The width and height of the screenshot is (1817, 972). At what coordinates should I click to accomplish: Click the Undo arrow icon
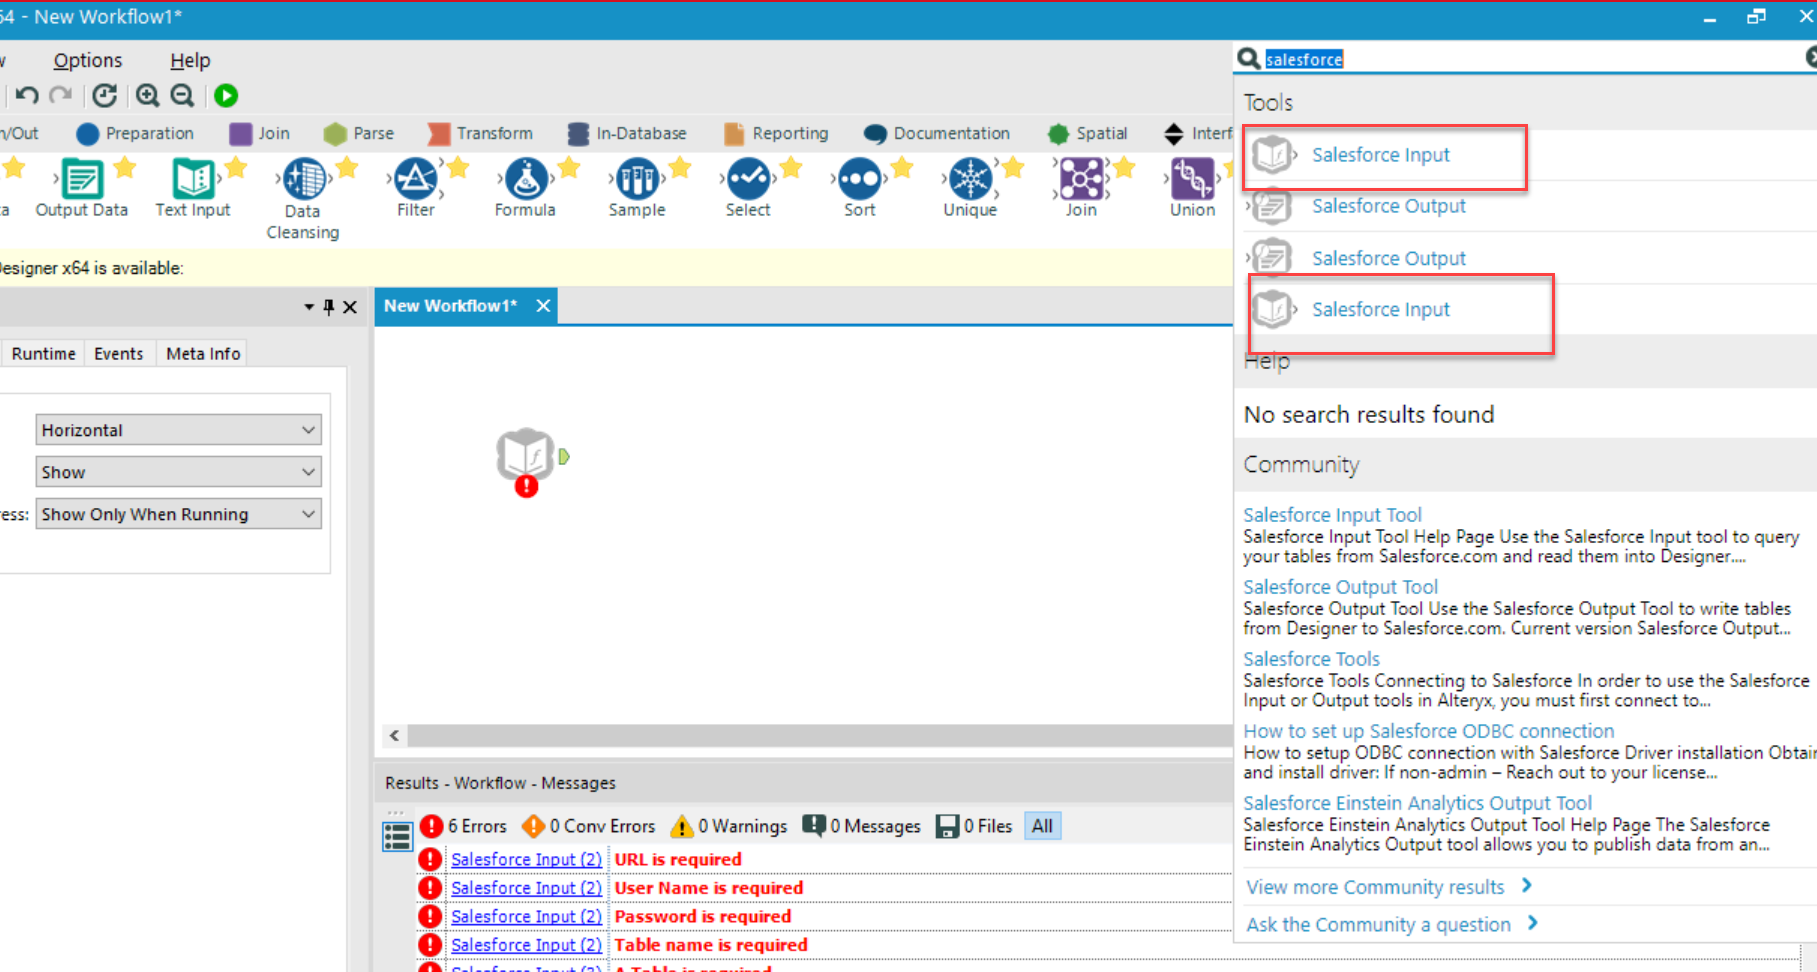25,95
